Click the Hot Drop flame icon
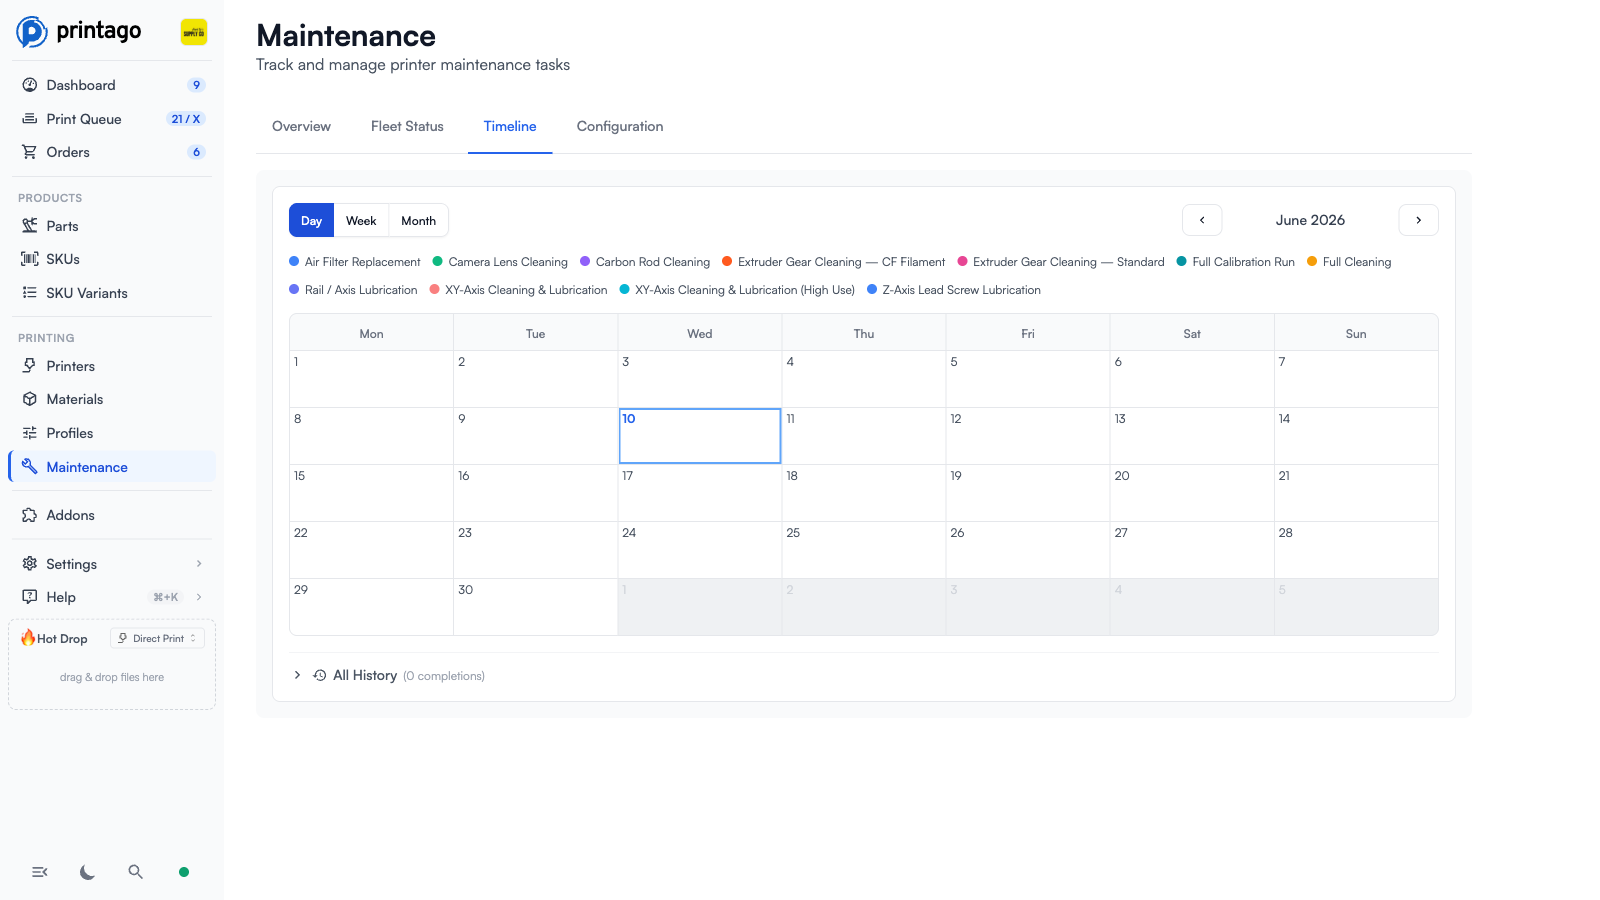 (28, 638)
